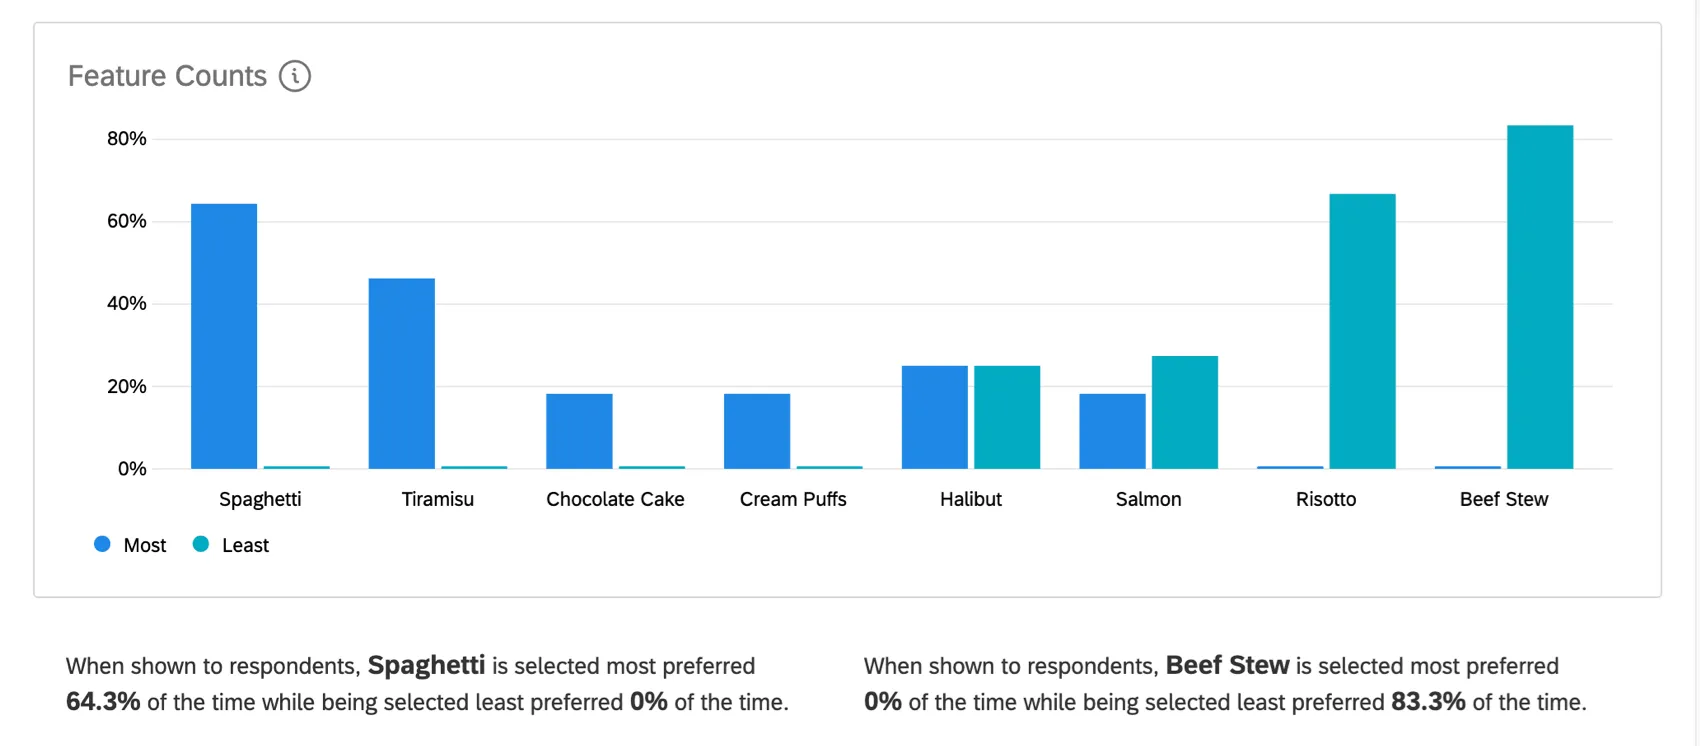Screen dimensions: 1700x746
Task: Click the Chocolate Cake axis label
Action: (615, 499)
